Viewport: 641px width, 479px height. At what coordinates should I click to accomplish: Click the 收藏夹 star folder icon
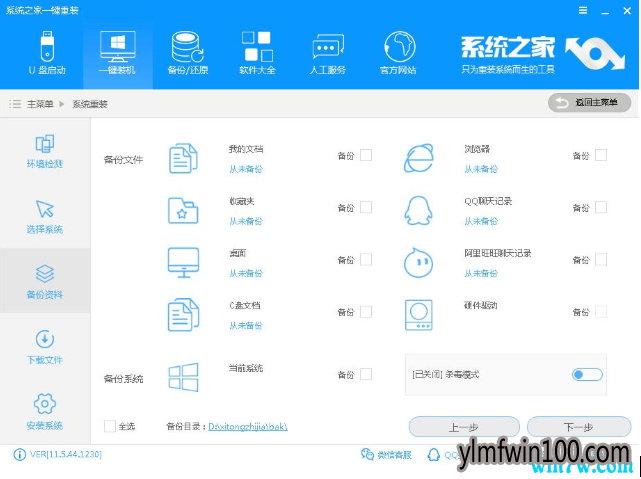point(183,210)
